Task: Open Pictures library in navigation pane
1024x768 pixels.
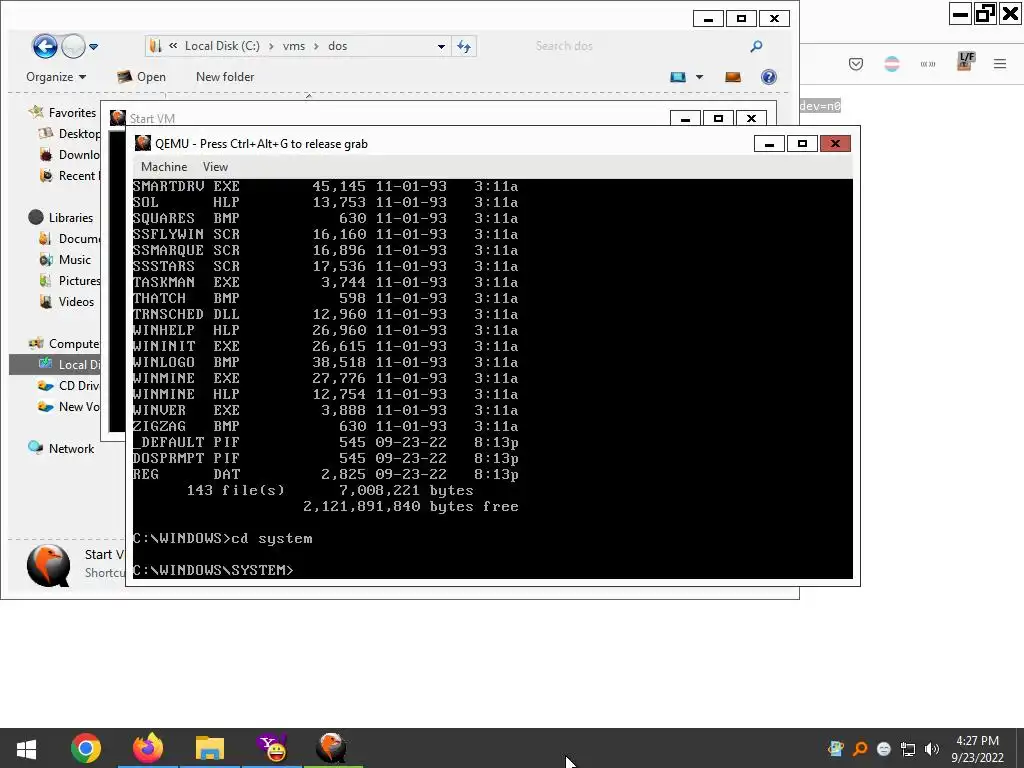Action: tap(70, 280)
